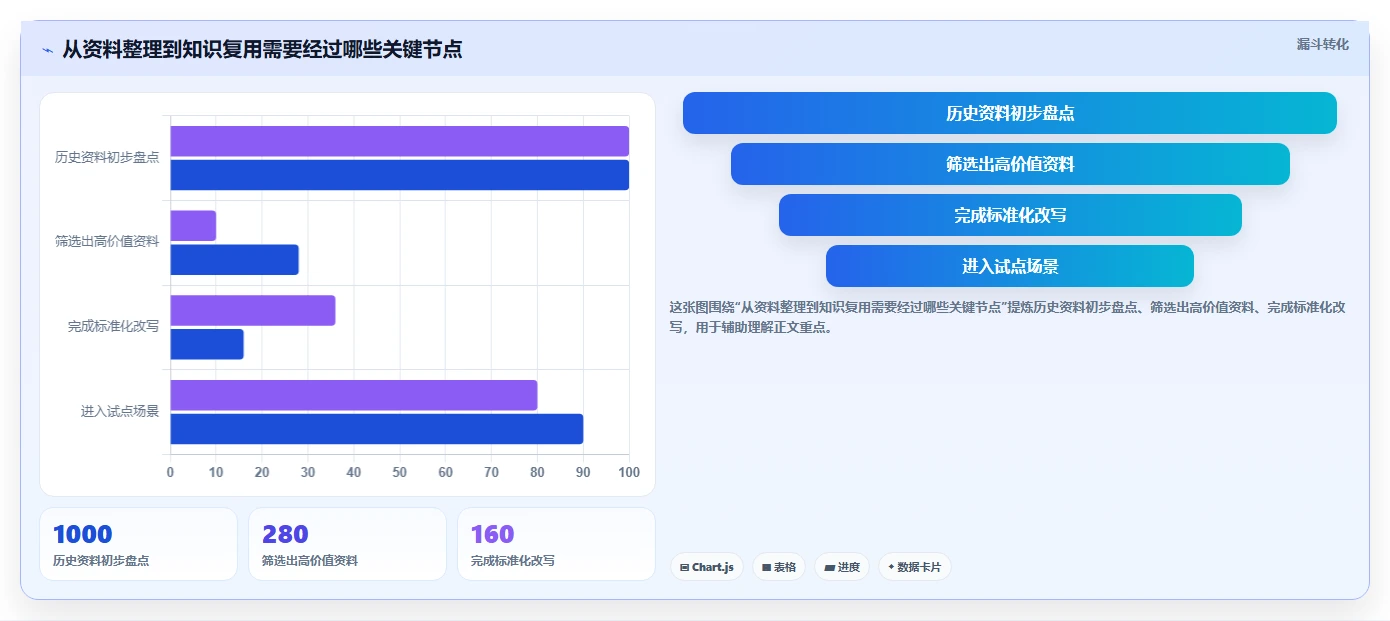Click the 数据卡片 tag chip
This screenshot has height=621, width=1390.
[915, 567]
